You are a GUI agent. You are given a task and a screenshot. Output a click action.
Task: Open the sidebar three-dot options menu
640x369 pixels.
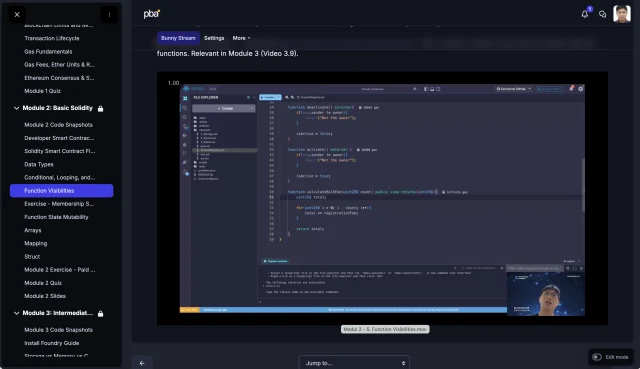click(109, 15)
